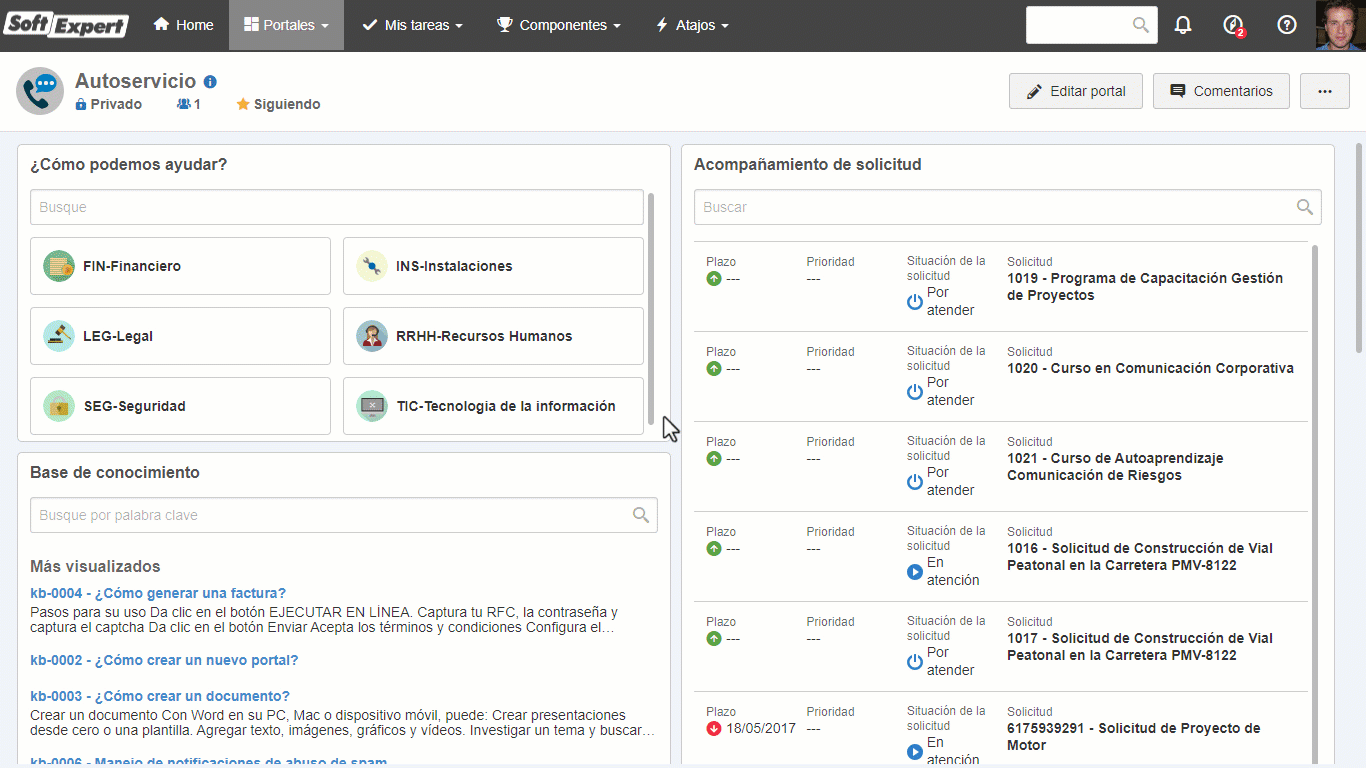Viewport: 1366px width, 768px height.
Task: Open request 6175939291 - Solicitud de Proyecto de Motor
Action: [1134, 737]
